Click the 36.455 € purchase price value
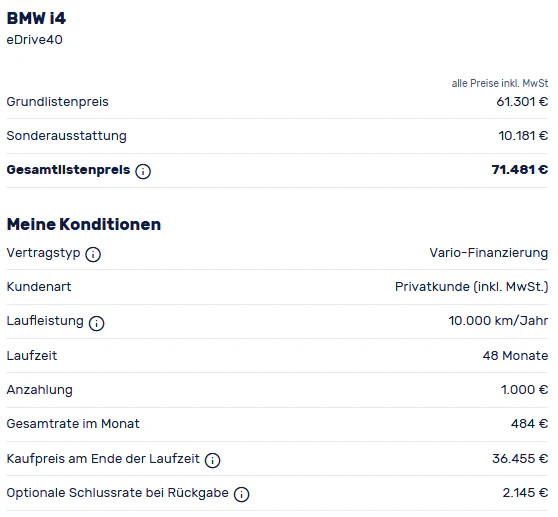This screenshot has height=517, width=558. [520, 459]
